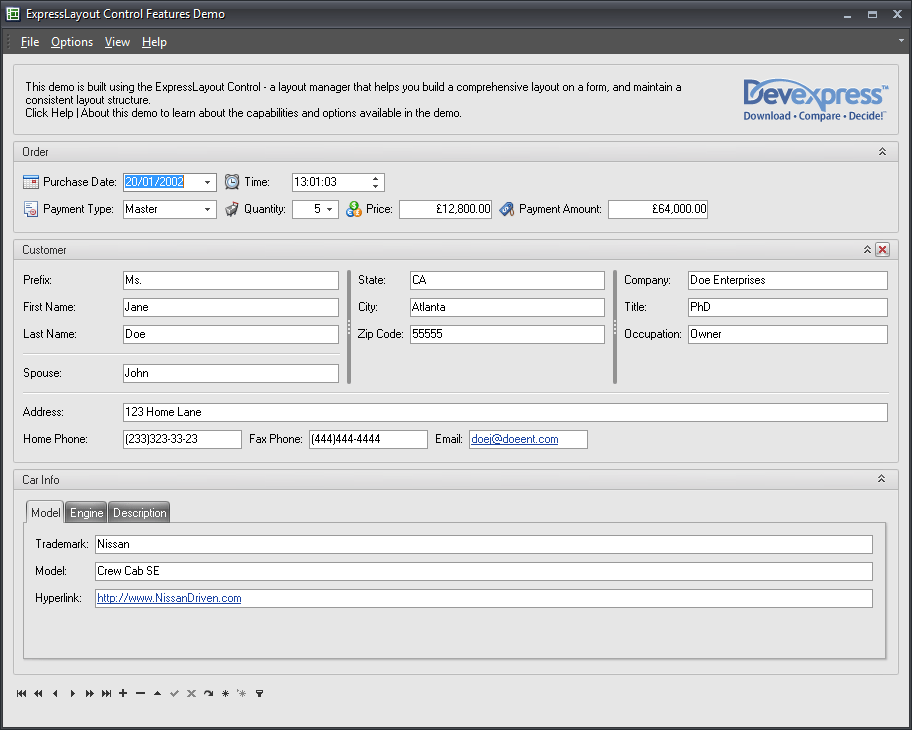Click the clock icon beside Time

click(x=232, y=182)
